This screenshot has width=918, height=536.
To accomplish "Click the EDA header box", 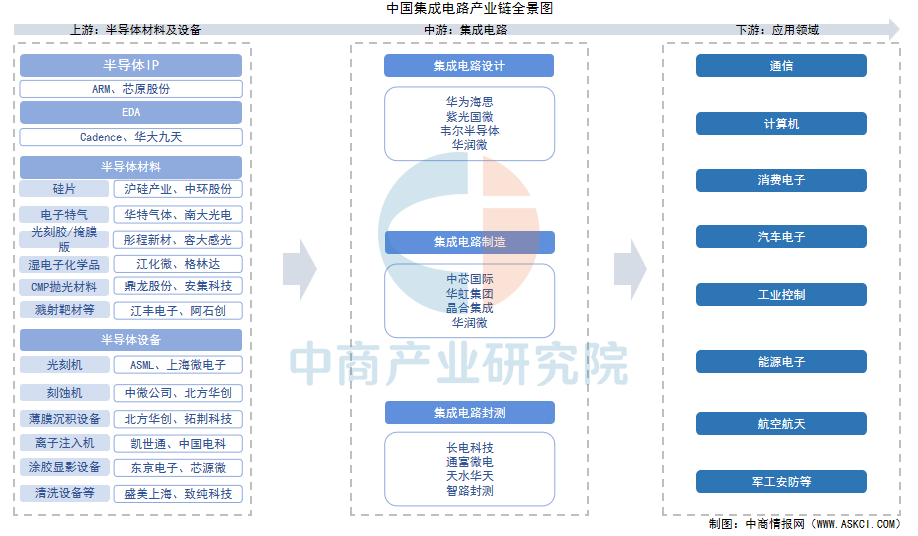I will coord(131,112).
